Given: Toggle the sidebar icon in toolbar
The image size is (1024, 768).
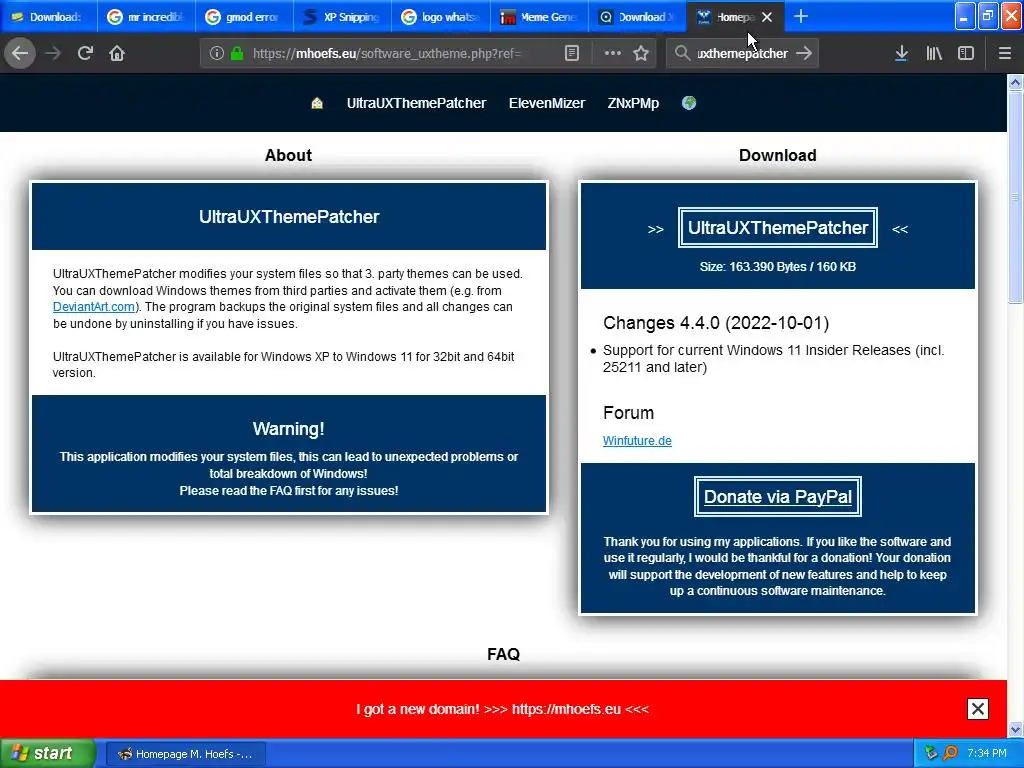Looking at the screenshot, I should (966, 53).
